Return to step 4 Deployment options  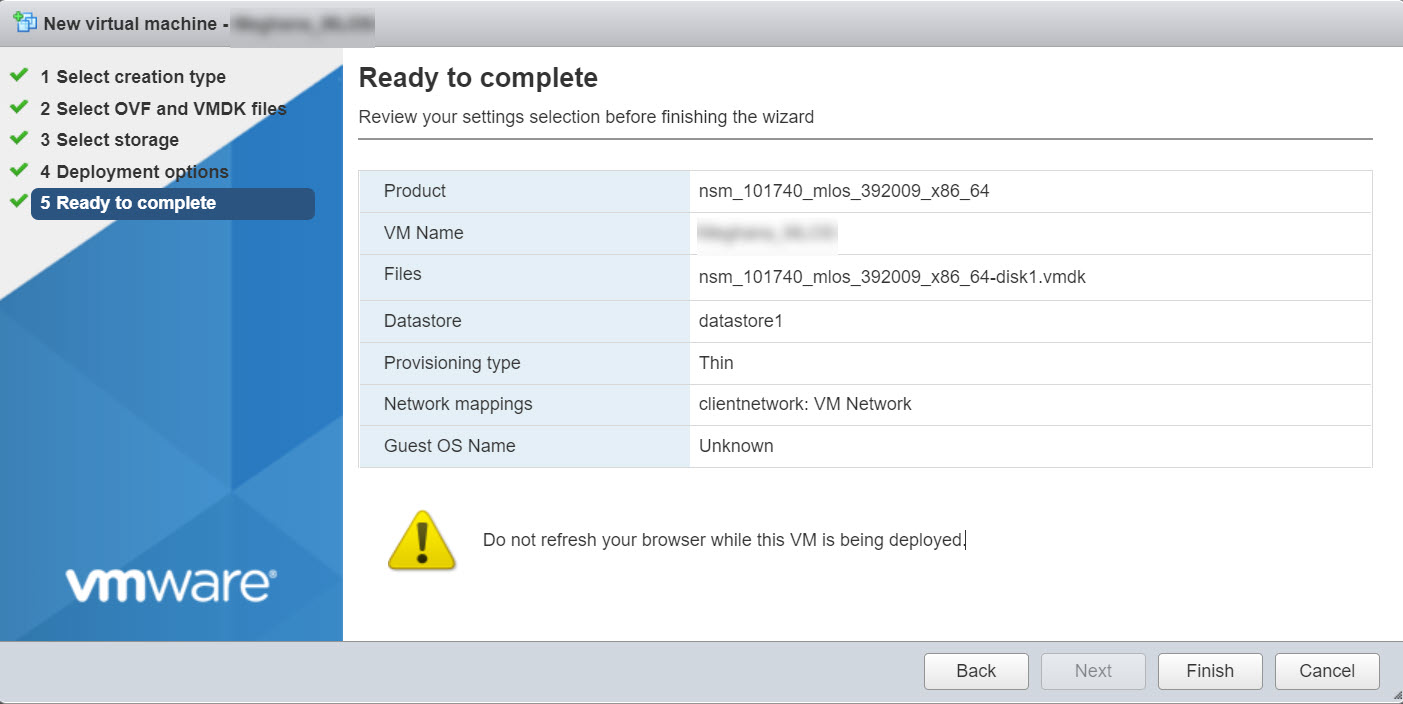pos(135,172)
